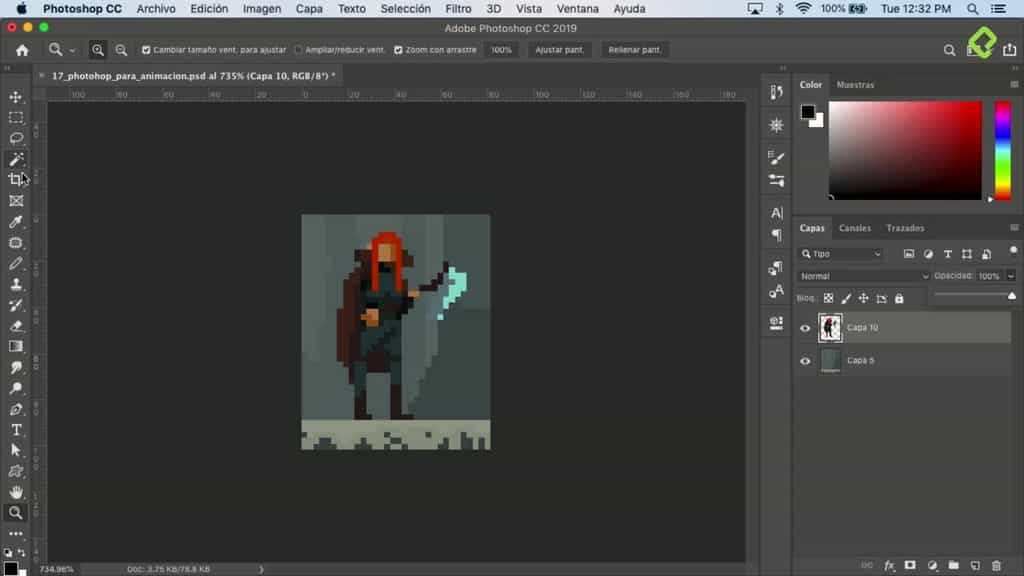Select the Spot Healing Brush tool
The width and height of the screenshot is (1024, 576).
[x=16, y=243]
